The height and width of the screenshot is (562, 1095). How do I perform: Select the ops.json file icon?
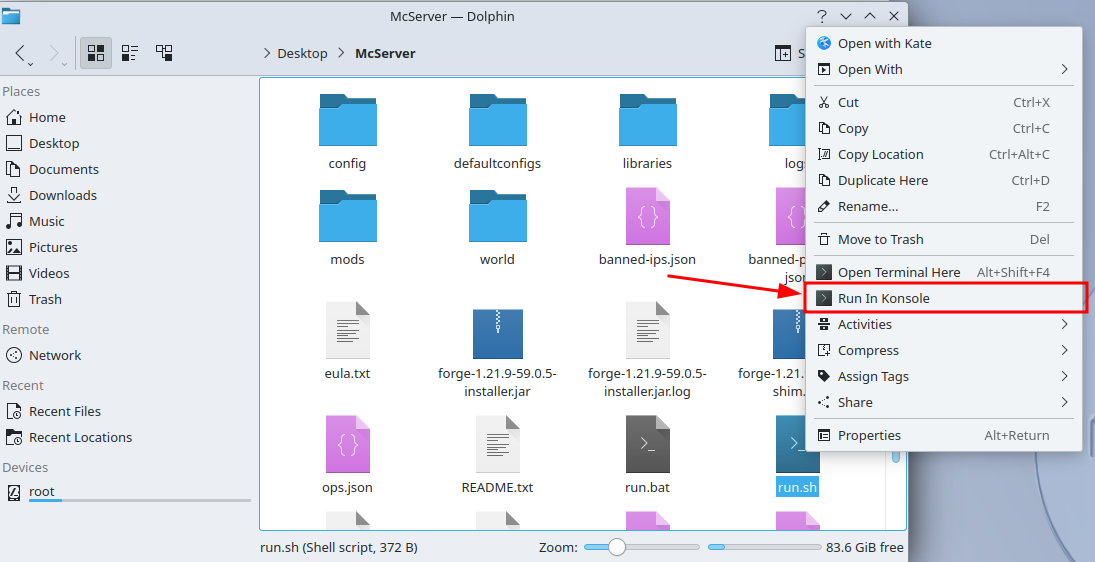coord(347,444)
